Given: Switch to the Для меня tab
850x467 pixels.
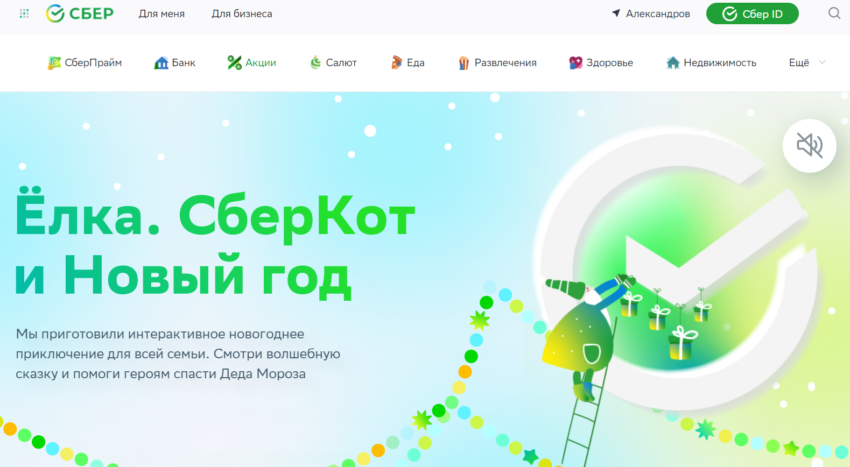Looking at the screenshot, I should [x=162, y=14].
